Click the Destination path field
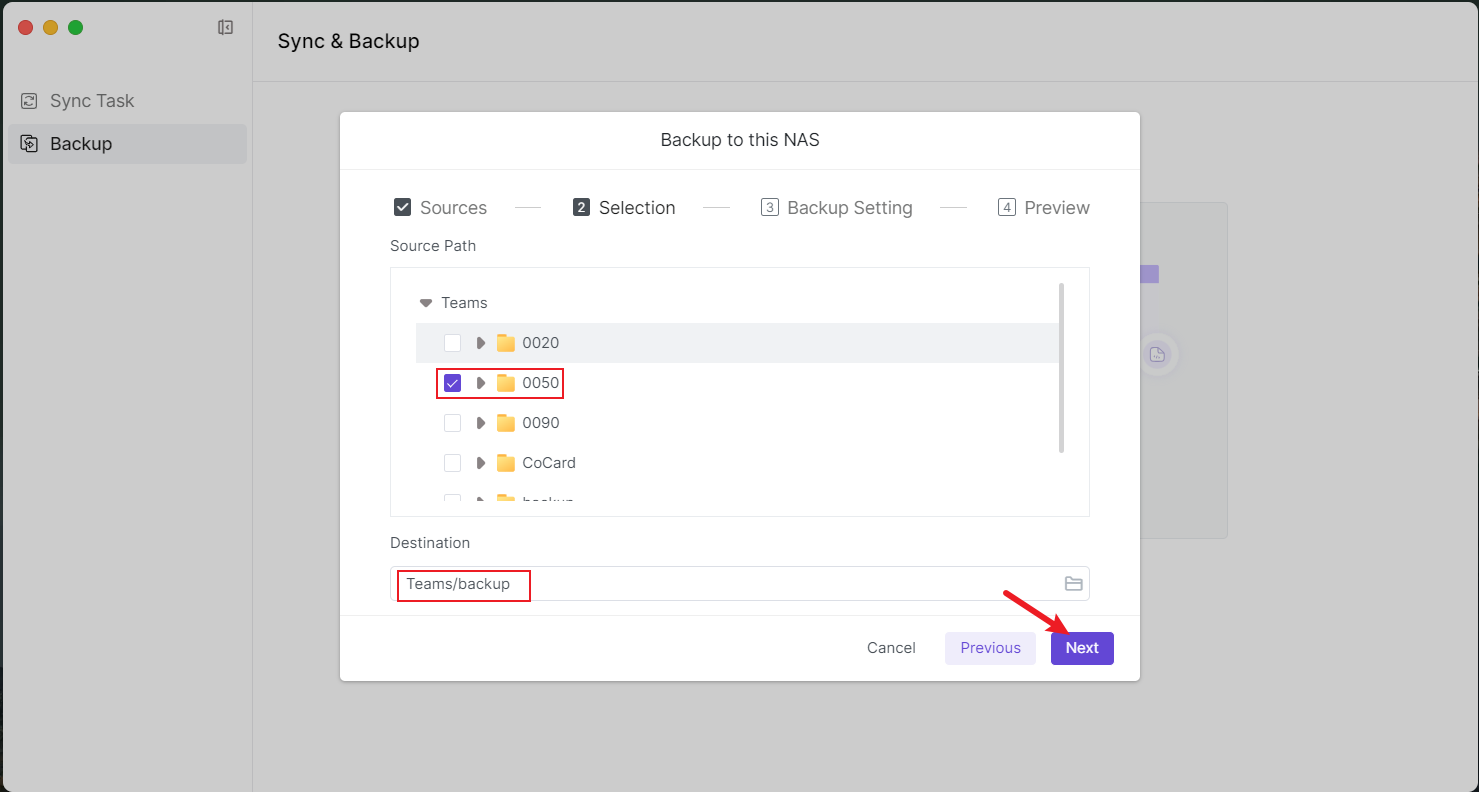1479x792 pixels. click(720, 584)
